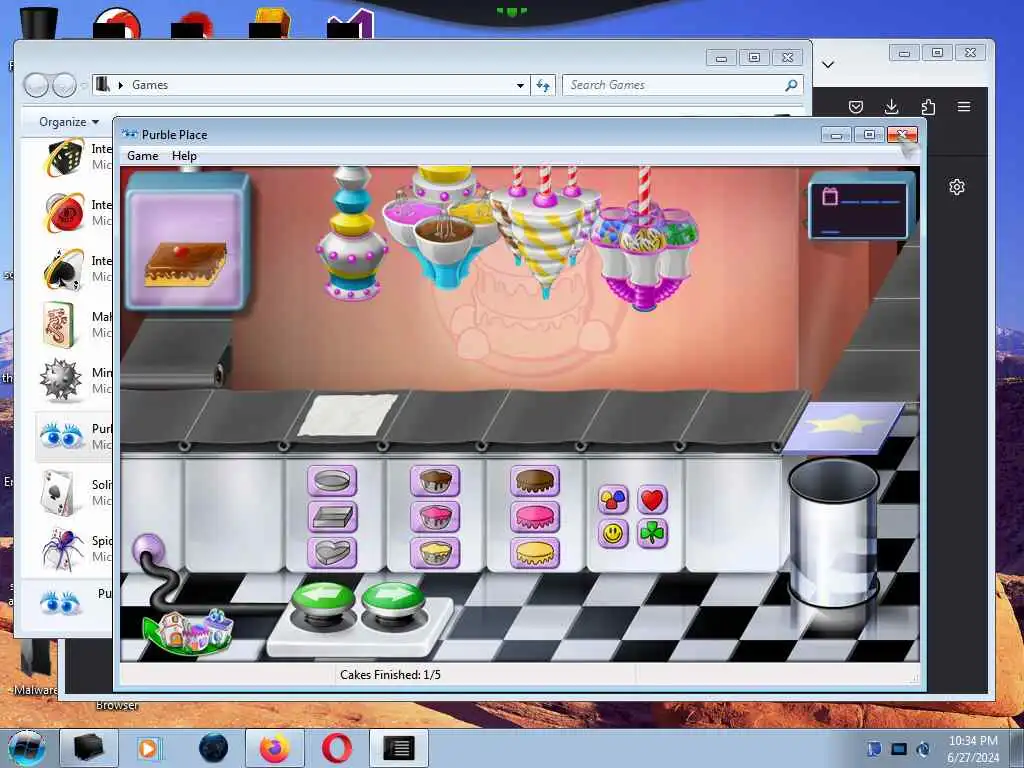Click the metal trash can

tap(834, 533)
